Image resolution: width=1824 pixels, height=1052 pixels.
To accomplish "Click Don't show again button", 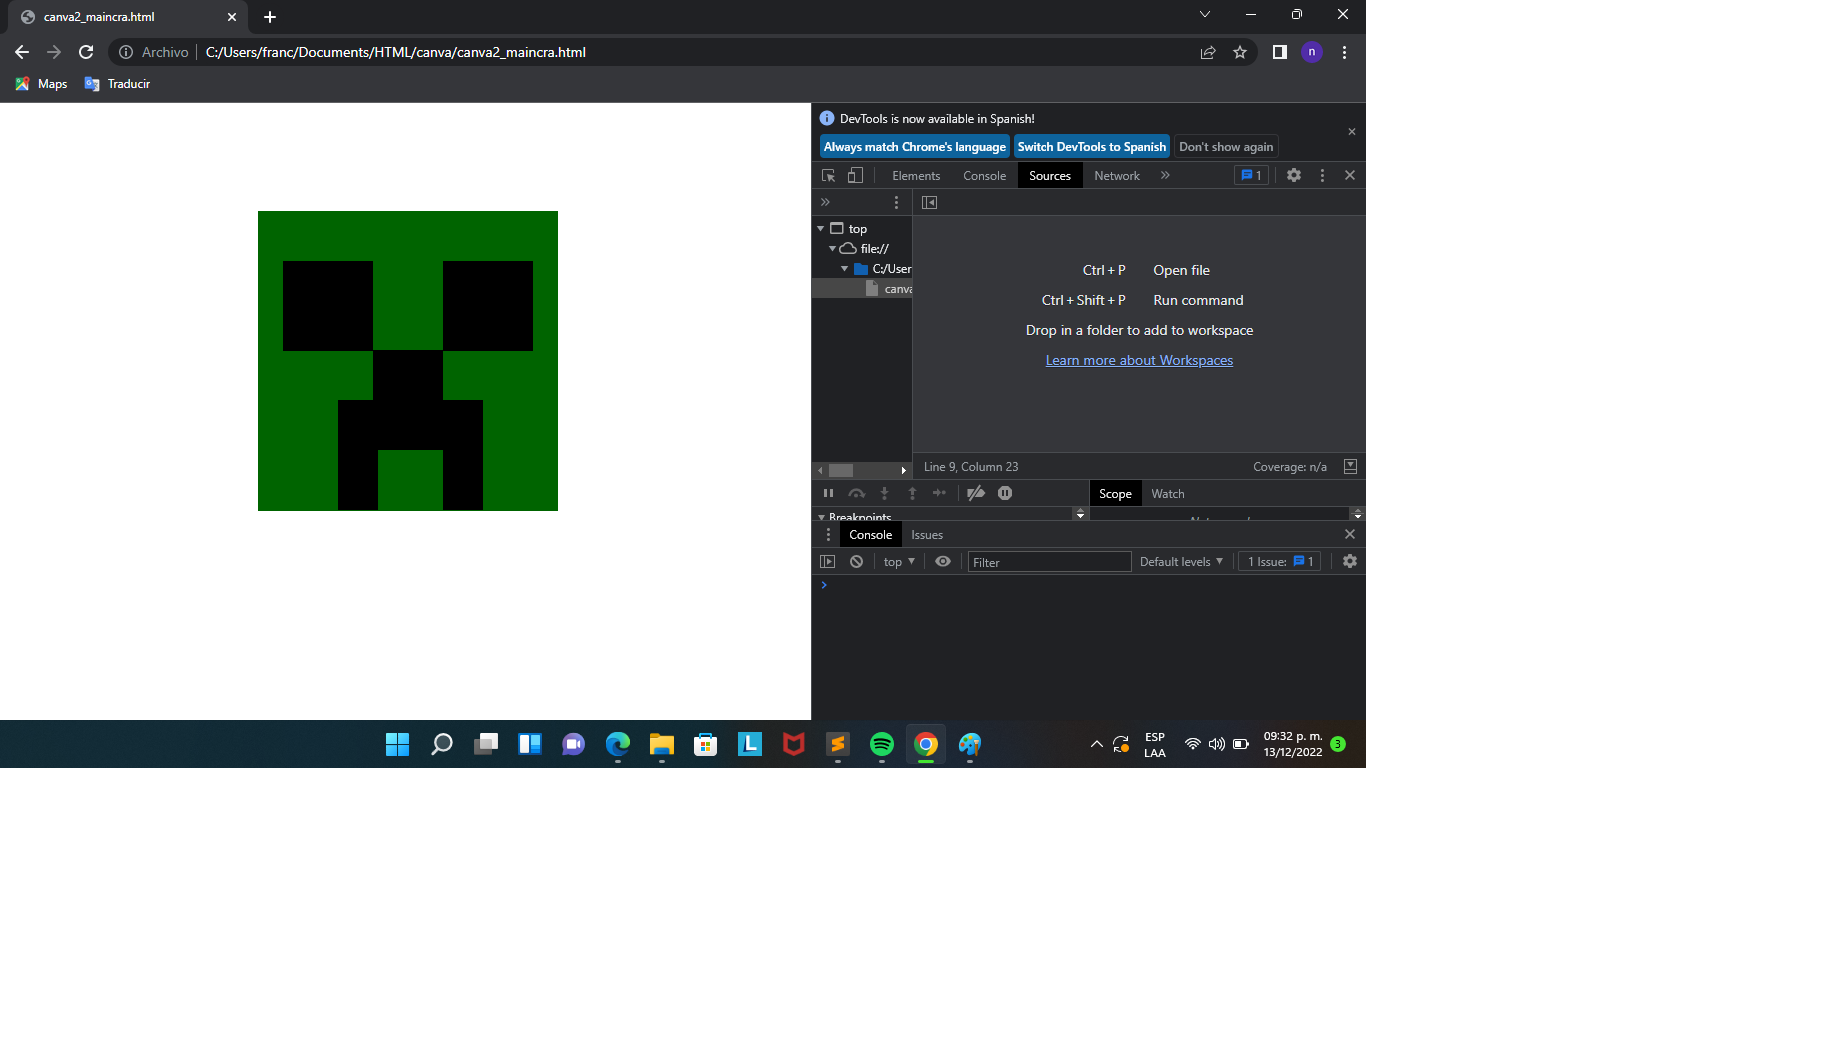I will tap(1226, 147).
